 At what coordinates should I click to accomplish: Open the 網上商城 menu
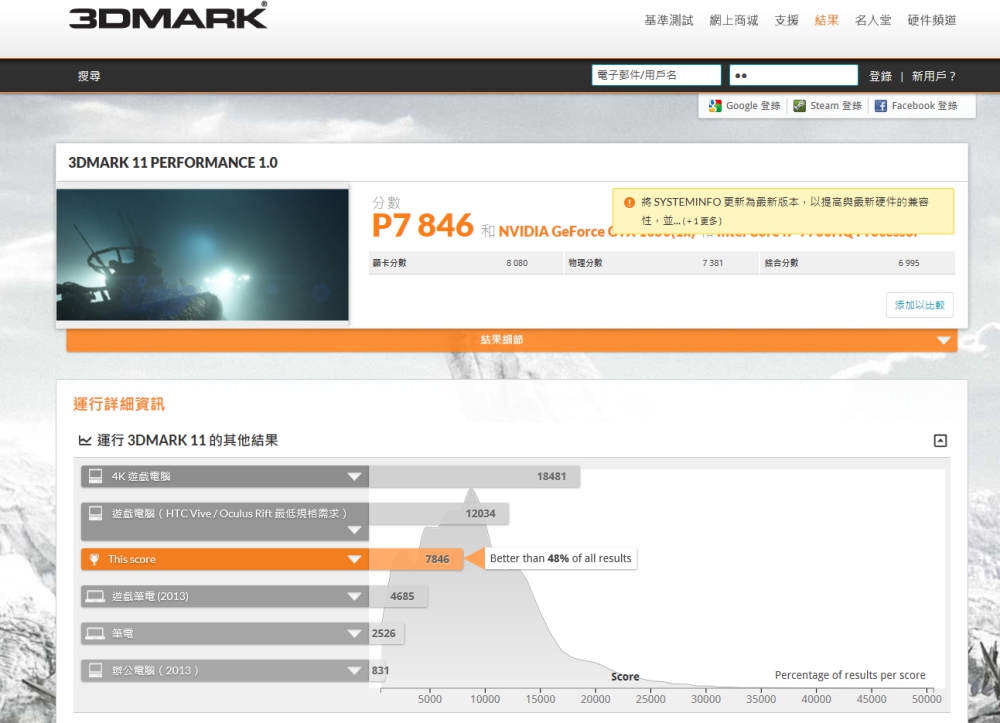pyautogui.click(x=733, y=20)
